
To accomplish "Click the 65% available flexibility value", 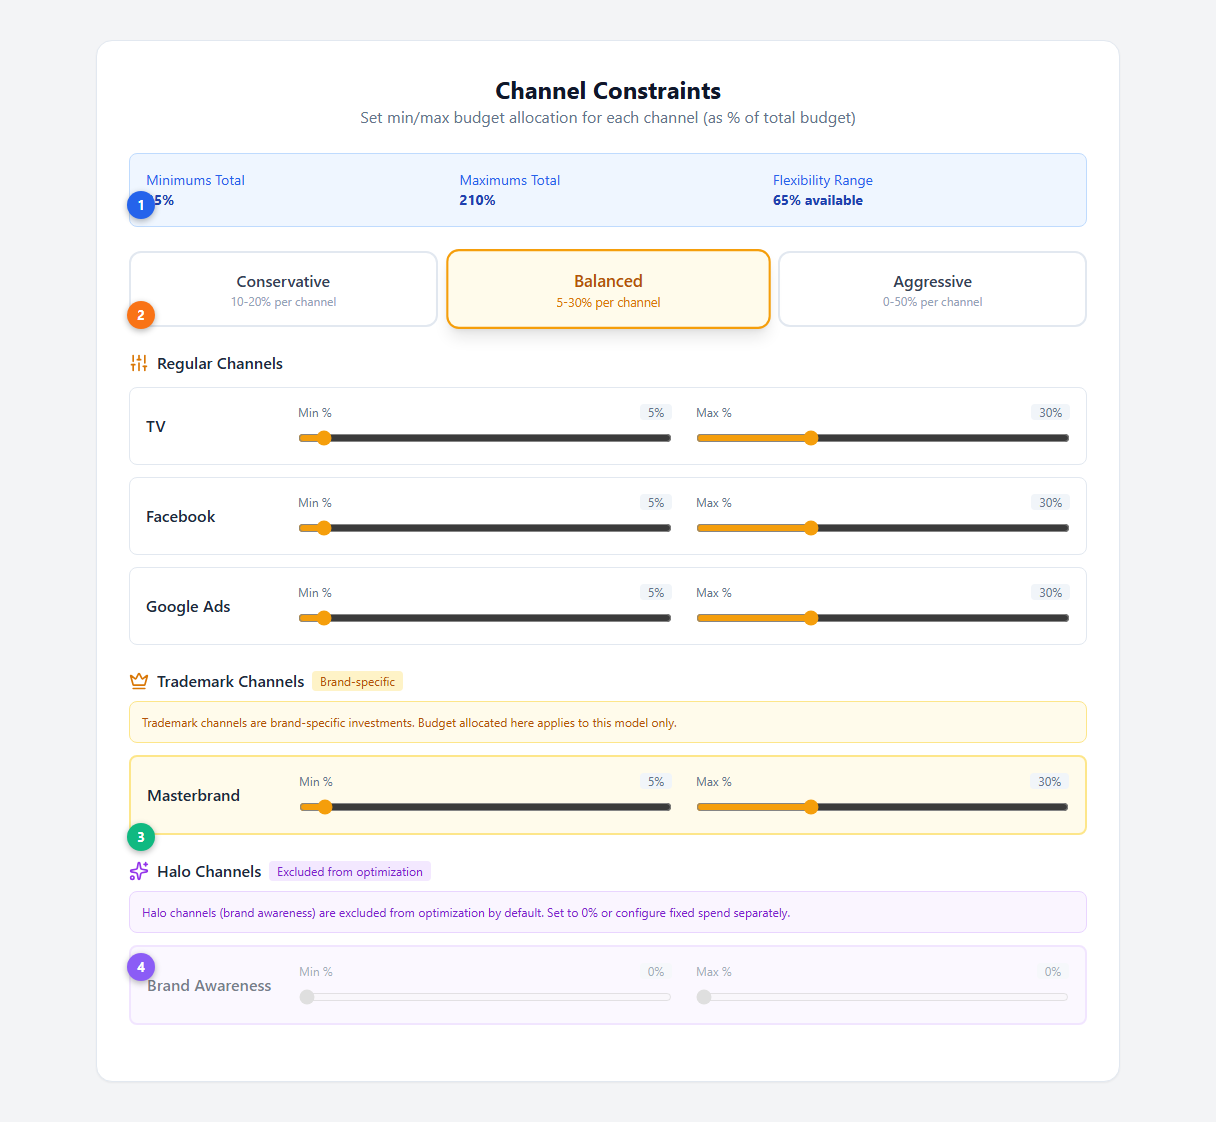I will (818, 200).
